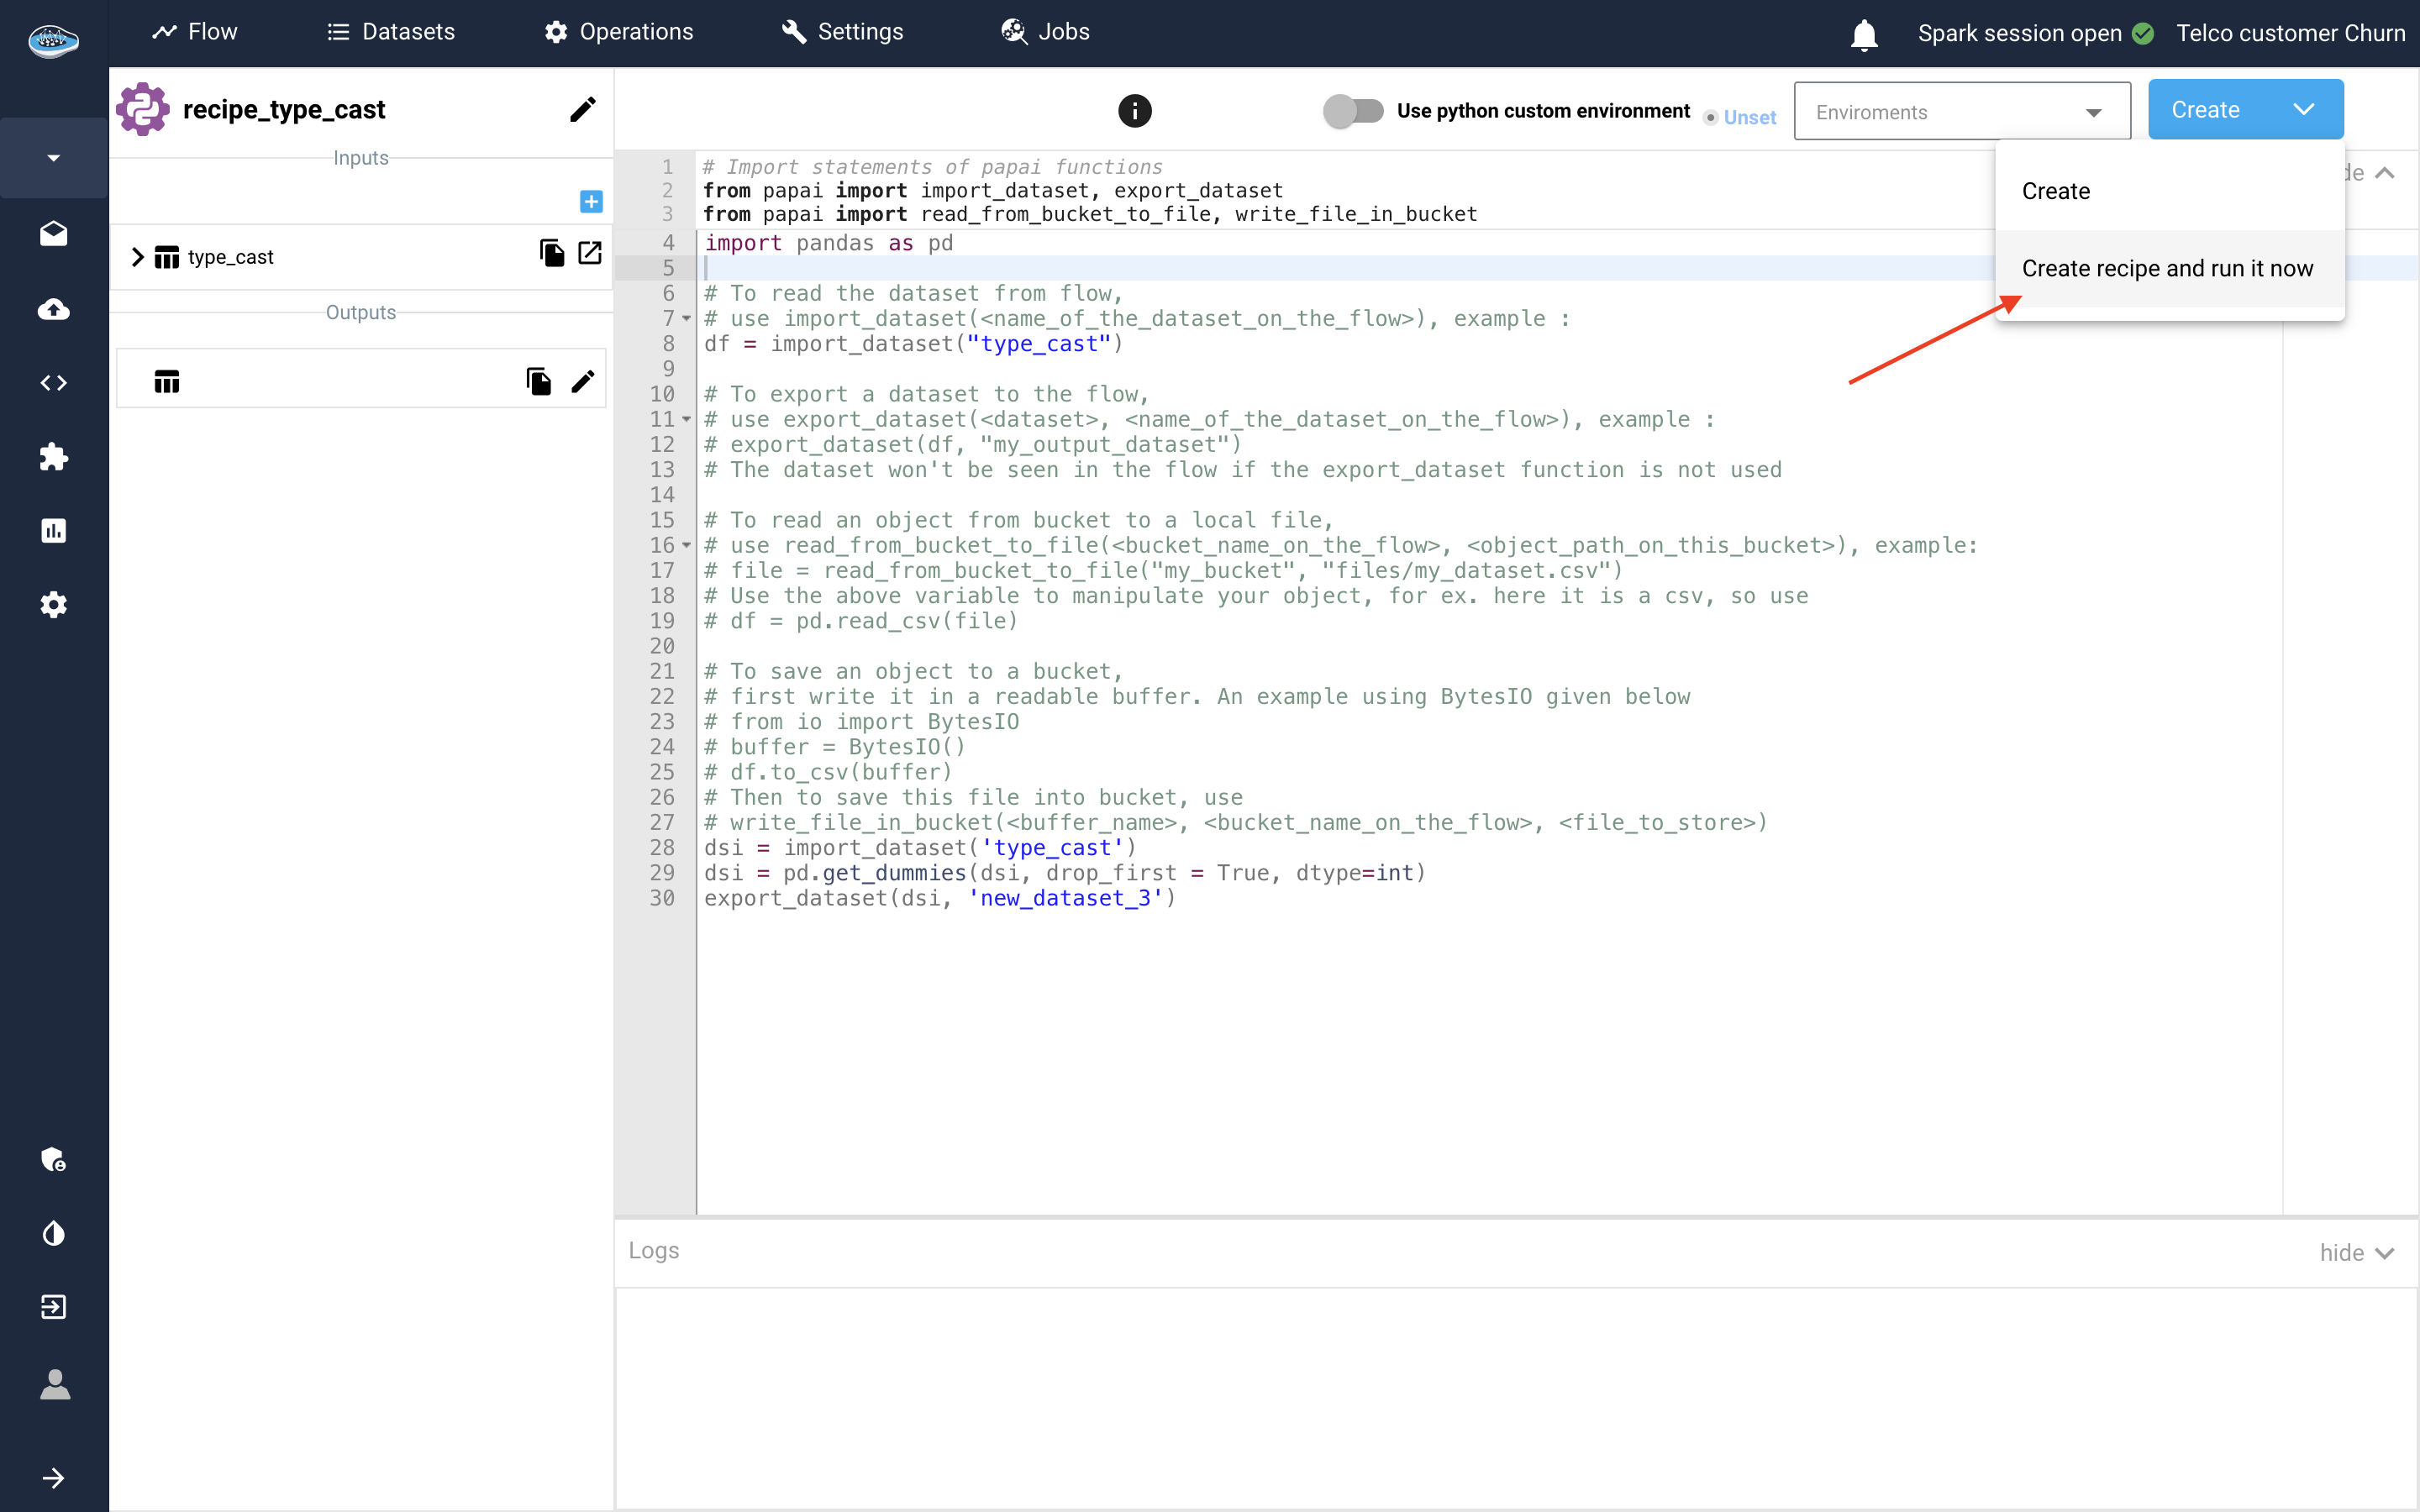2420x1512 pixels.
Task: Open the Enviroments dropdown
Action: pos(1961,112)
